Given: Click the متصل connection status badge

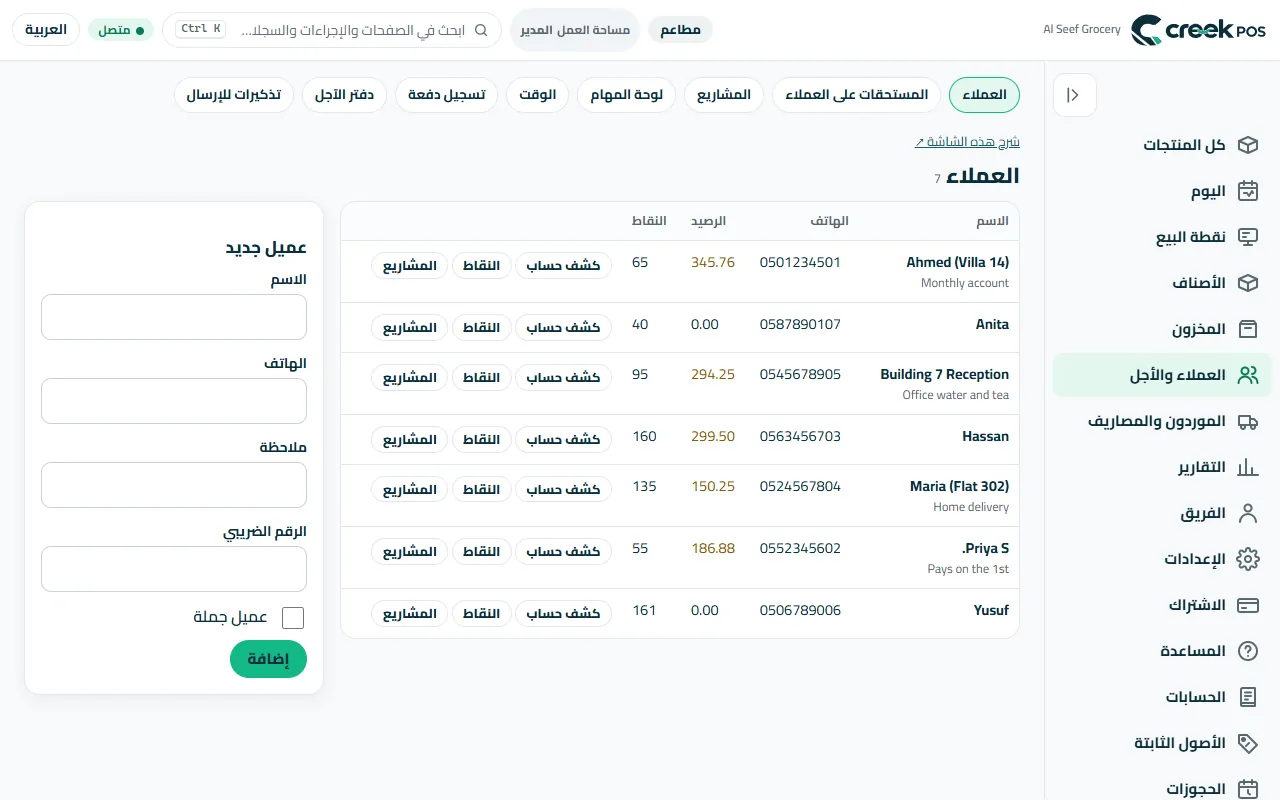Looking at the screenshot, I should (x=121, y=30).
